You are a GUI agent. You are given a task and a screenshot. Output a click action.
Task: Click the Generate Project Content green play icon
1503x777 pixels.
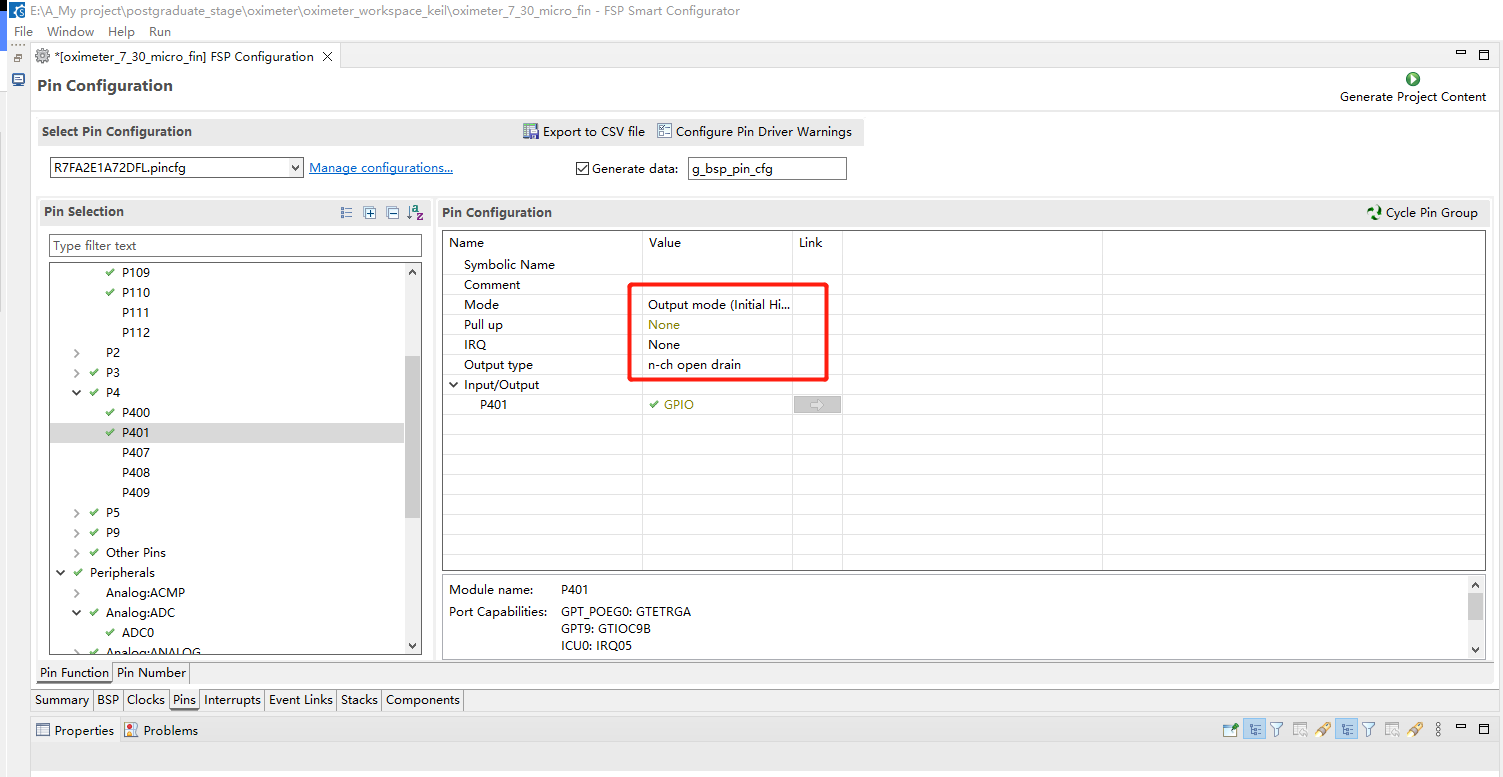[1412, 79]
